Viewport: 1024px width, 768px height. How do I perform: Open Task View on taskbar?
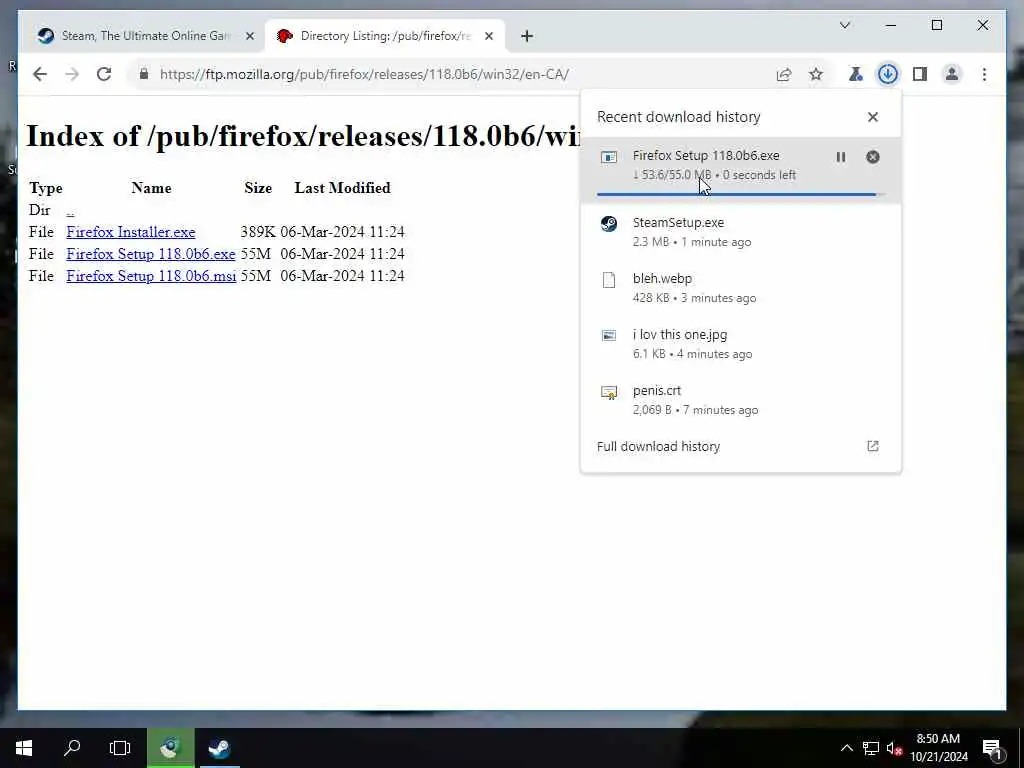(x=120, y=748)
